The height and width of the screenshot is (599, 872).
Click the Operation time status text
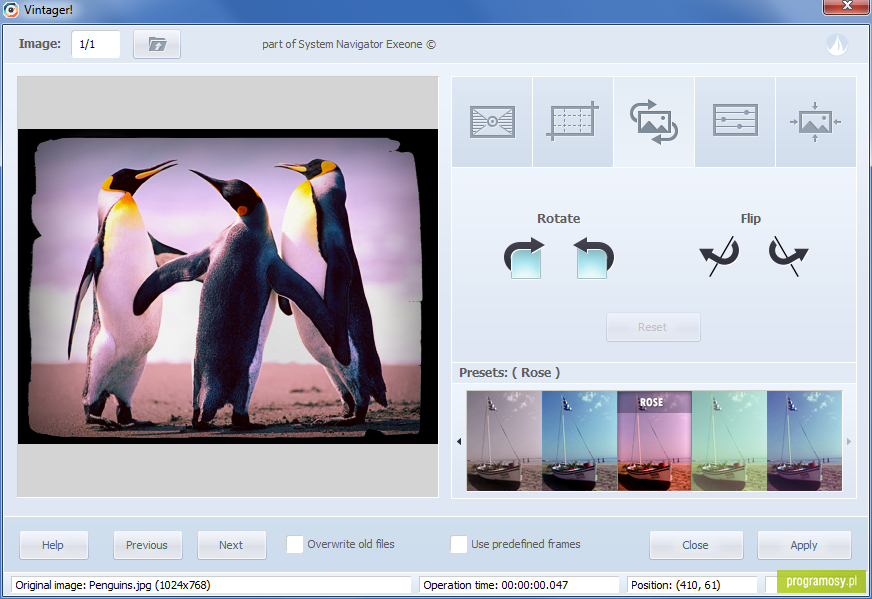(496, 585)
